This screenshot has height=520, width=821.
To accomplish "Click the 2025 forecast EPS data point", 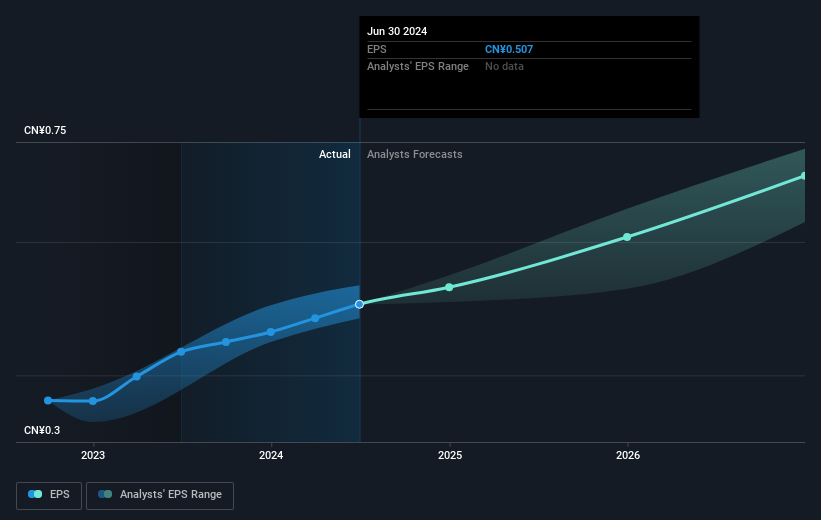I will coord(449,287).
